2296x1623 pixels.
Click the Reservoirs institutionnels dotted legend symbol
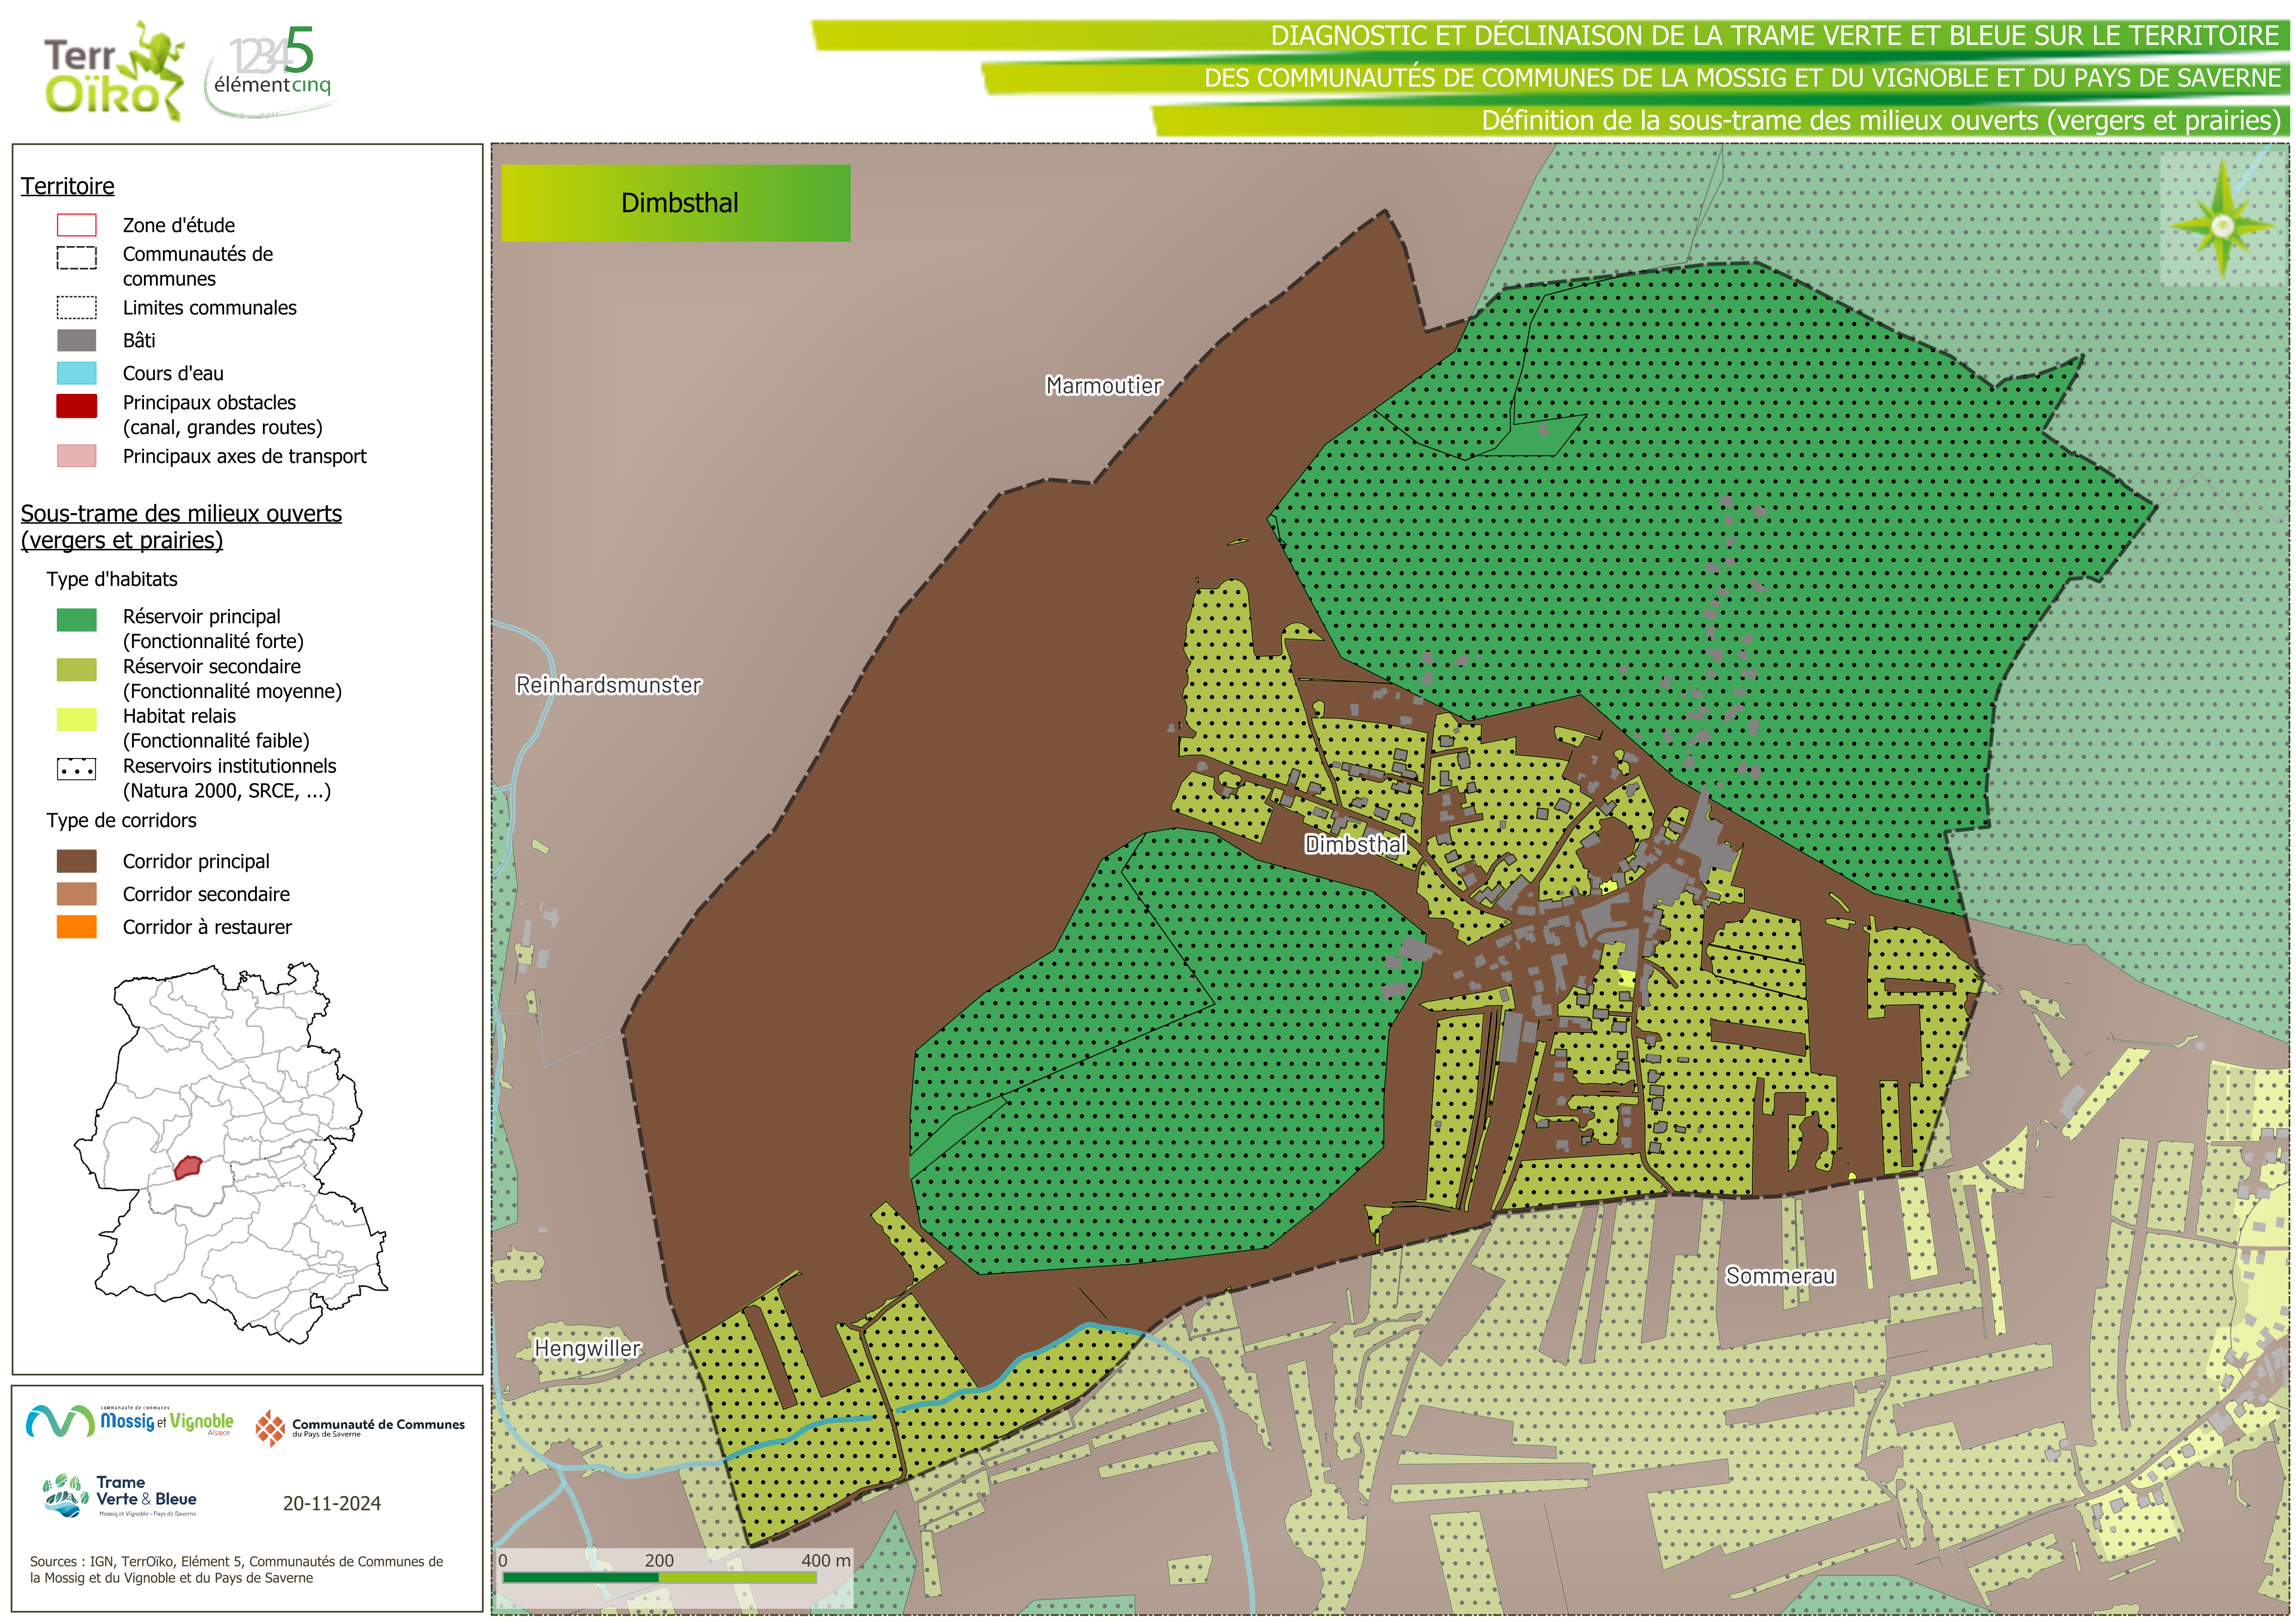tap(77, 769)
